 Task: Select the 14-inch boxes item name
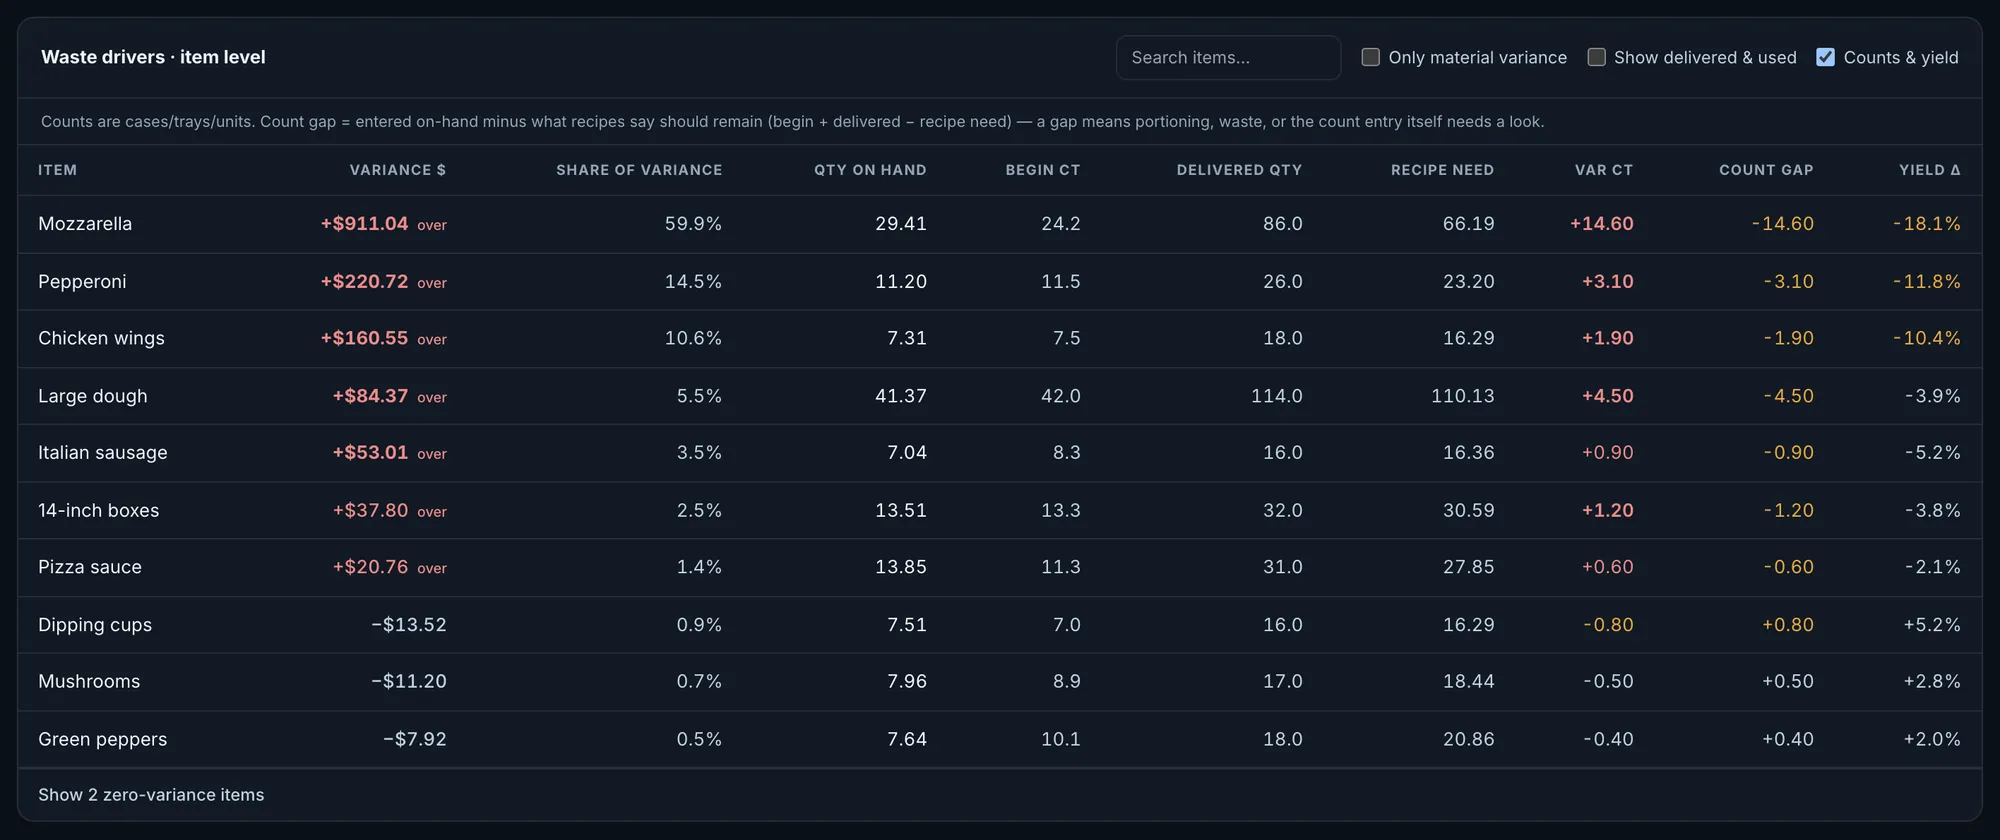98,511
